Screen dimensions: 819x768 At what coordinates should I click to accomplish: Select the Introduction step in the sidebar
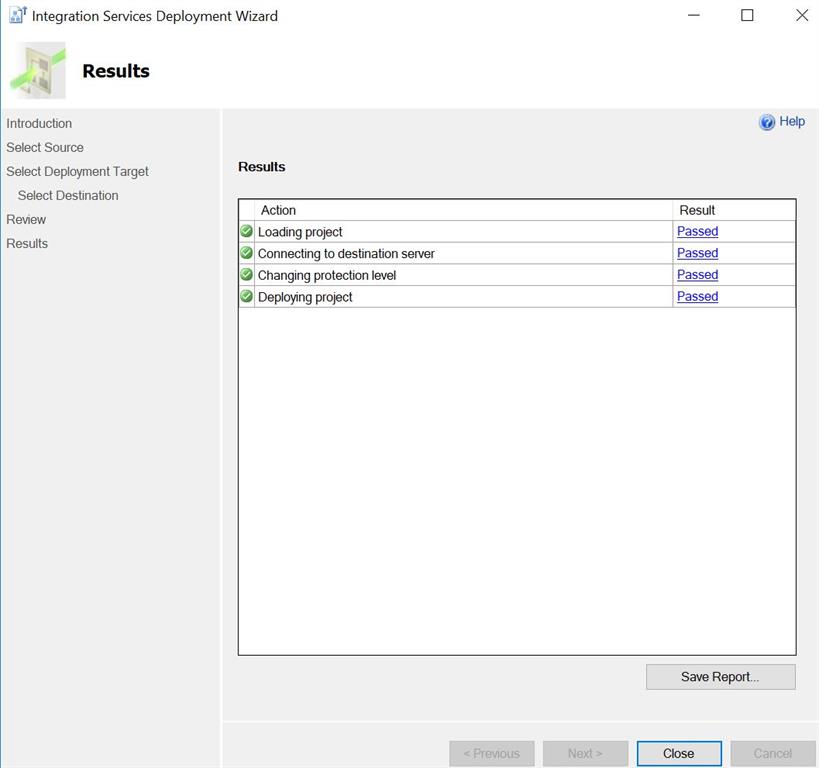point(38,123)
